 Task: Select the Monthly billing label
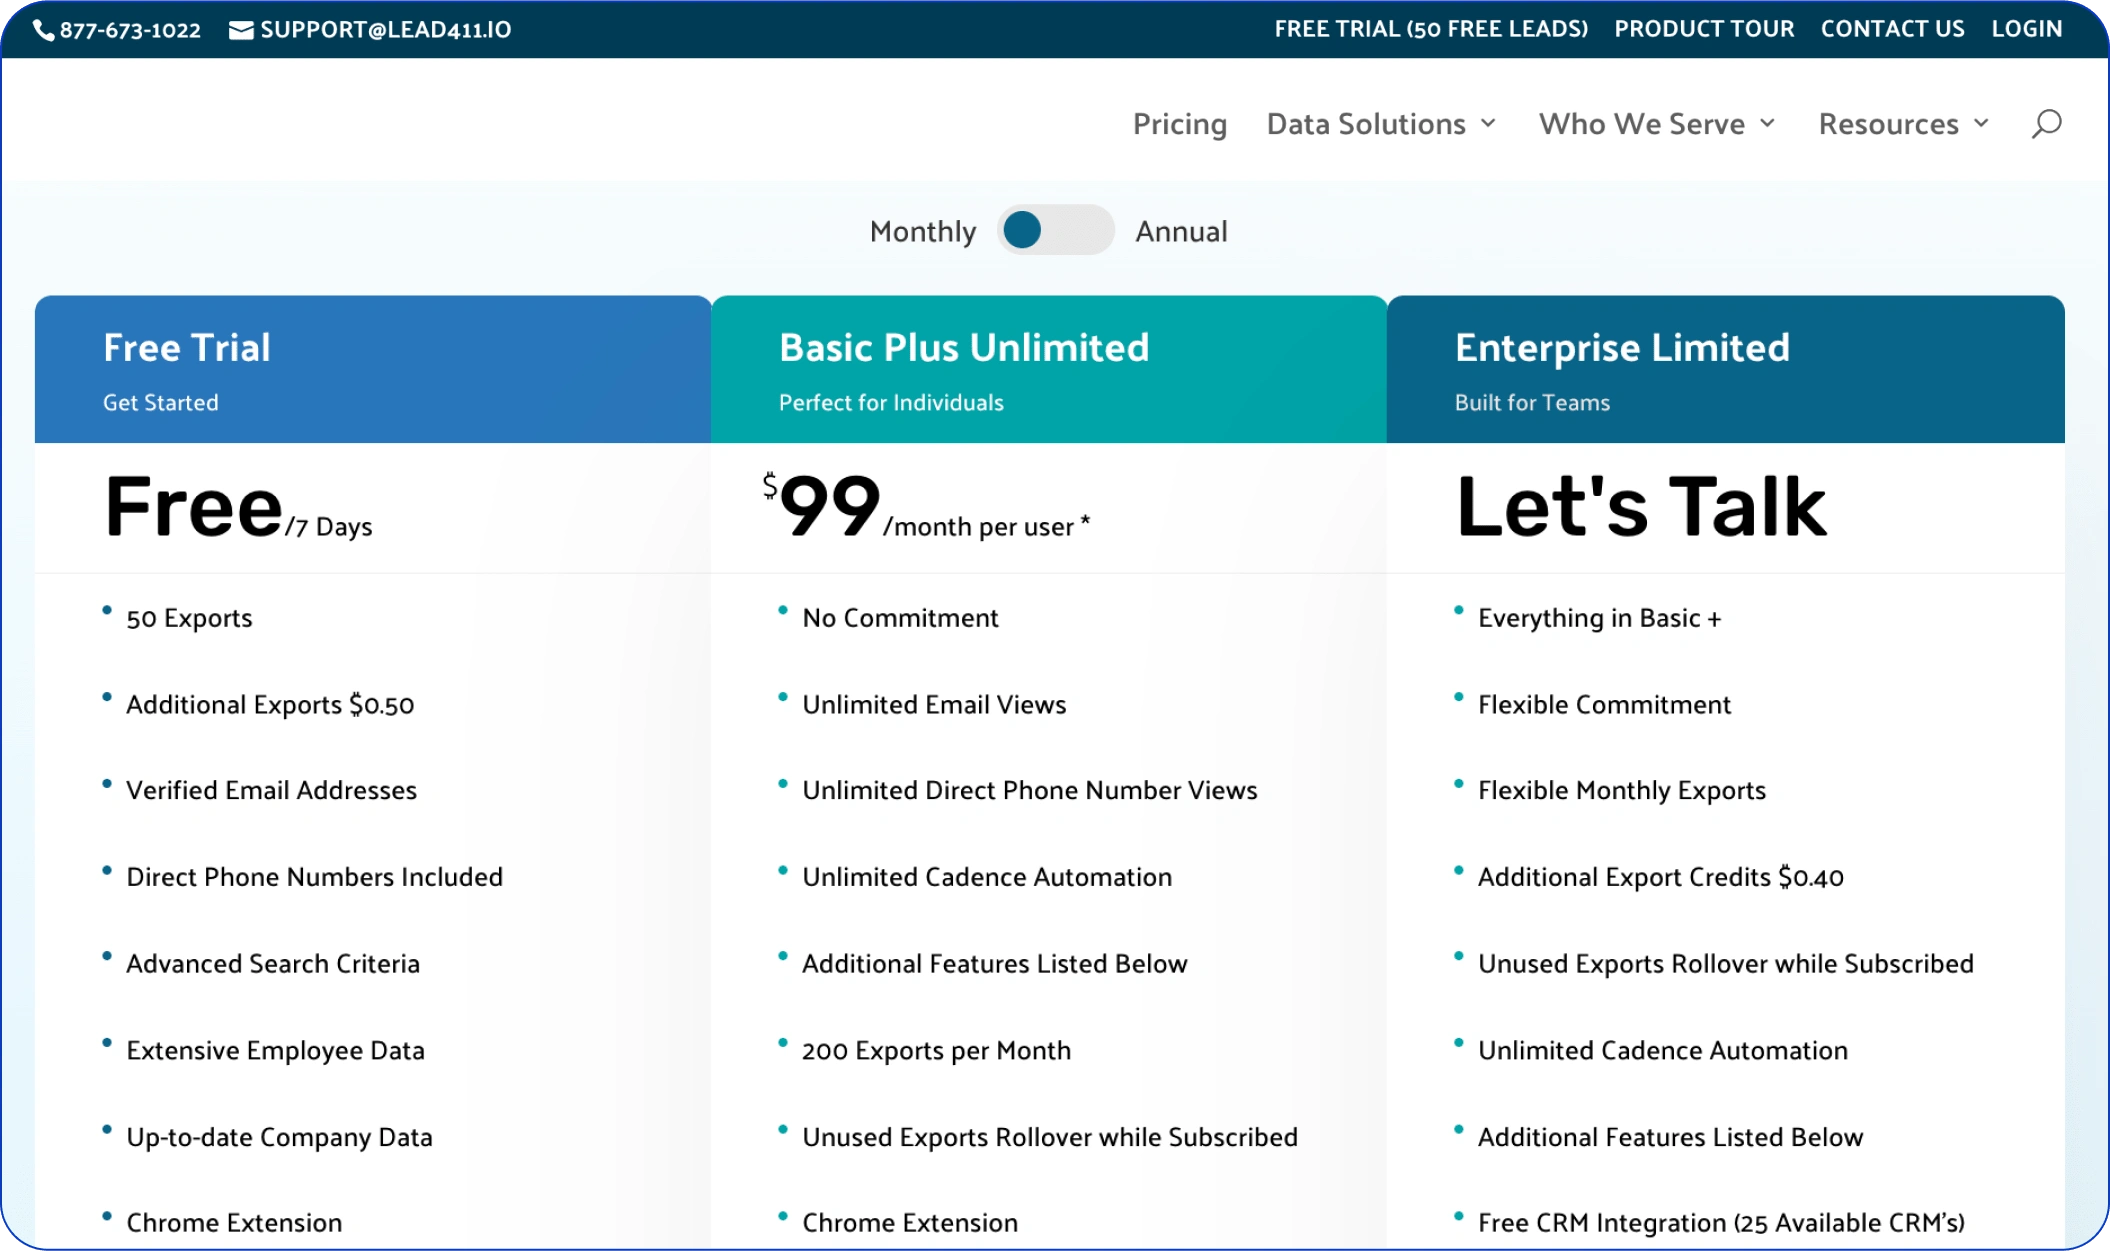(x=922, y=231)
